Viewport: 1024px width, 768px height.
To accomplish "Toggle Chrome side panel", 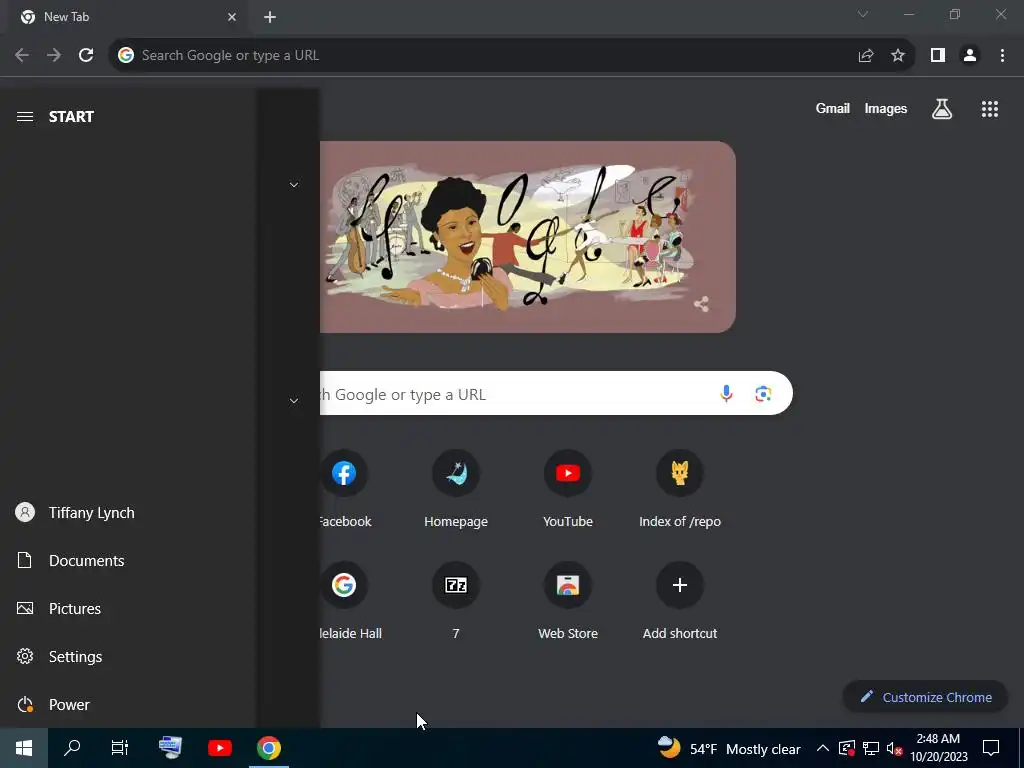I will (938, 56).
